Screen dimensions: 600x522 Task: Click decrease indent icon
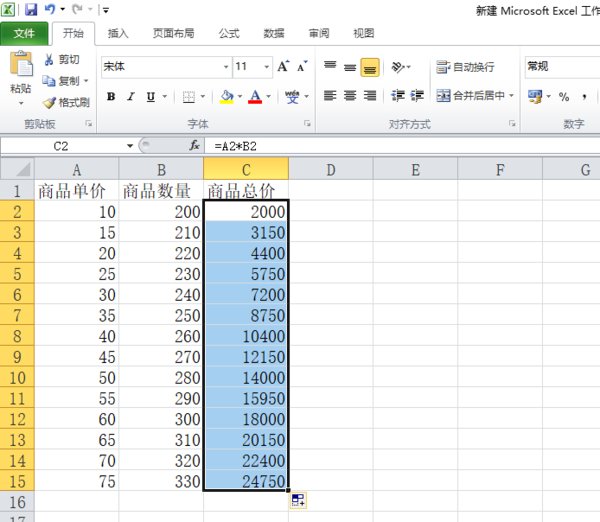pos(398,95)
